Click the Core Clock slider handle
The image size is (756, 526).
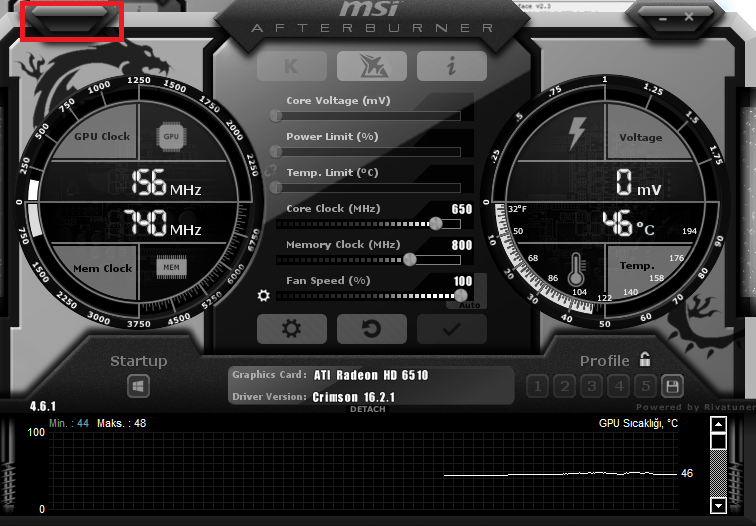pos(435,224)
